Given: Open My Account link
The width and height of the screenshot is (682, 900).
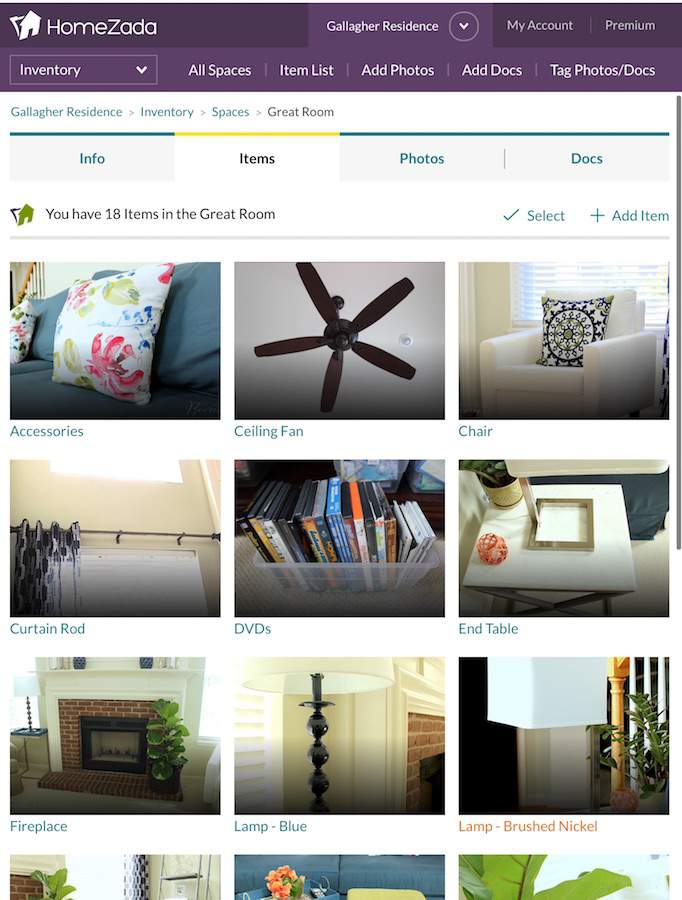Looking at the screenshot, I should tap(540, 25).
